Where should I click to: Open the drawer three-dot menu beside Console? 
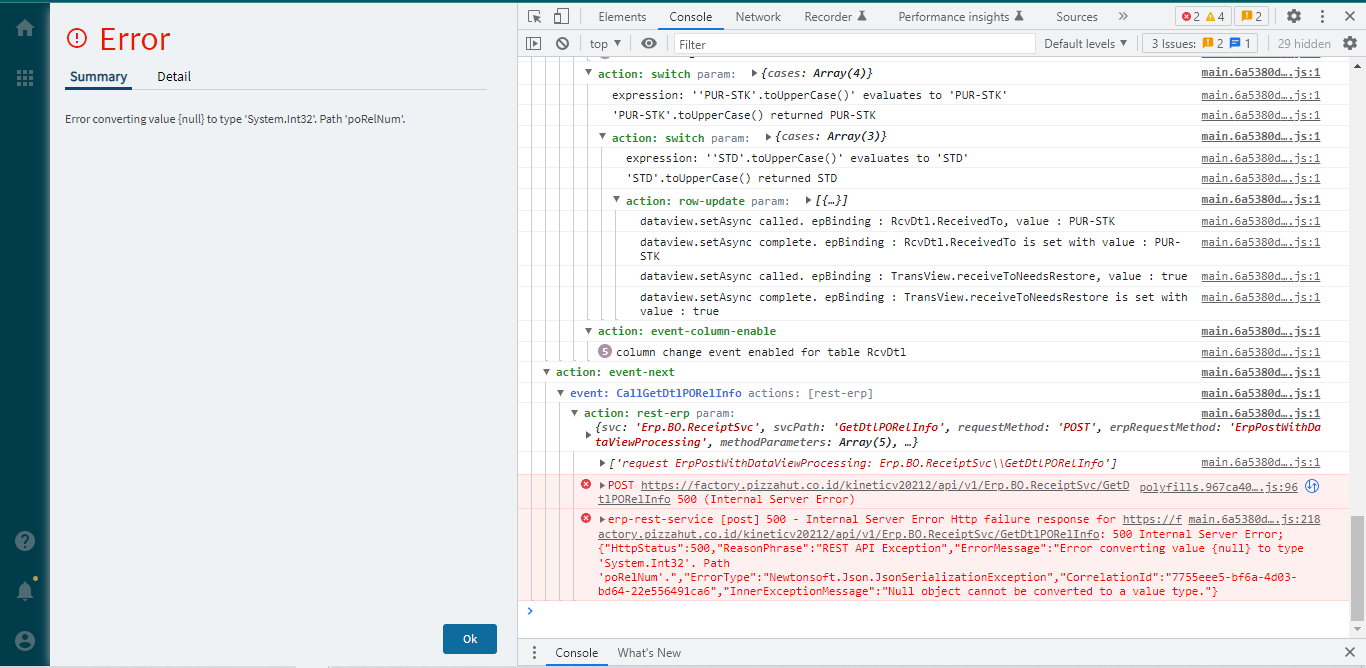point(535,653)
